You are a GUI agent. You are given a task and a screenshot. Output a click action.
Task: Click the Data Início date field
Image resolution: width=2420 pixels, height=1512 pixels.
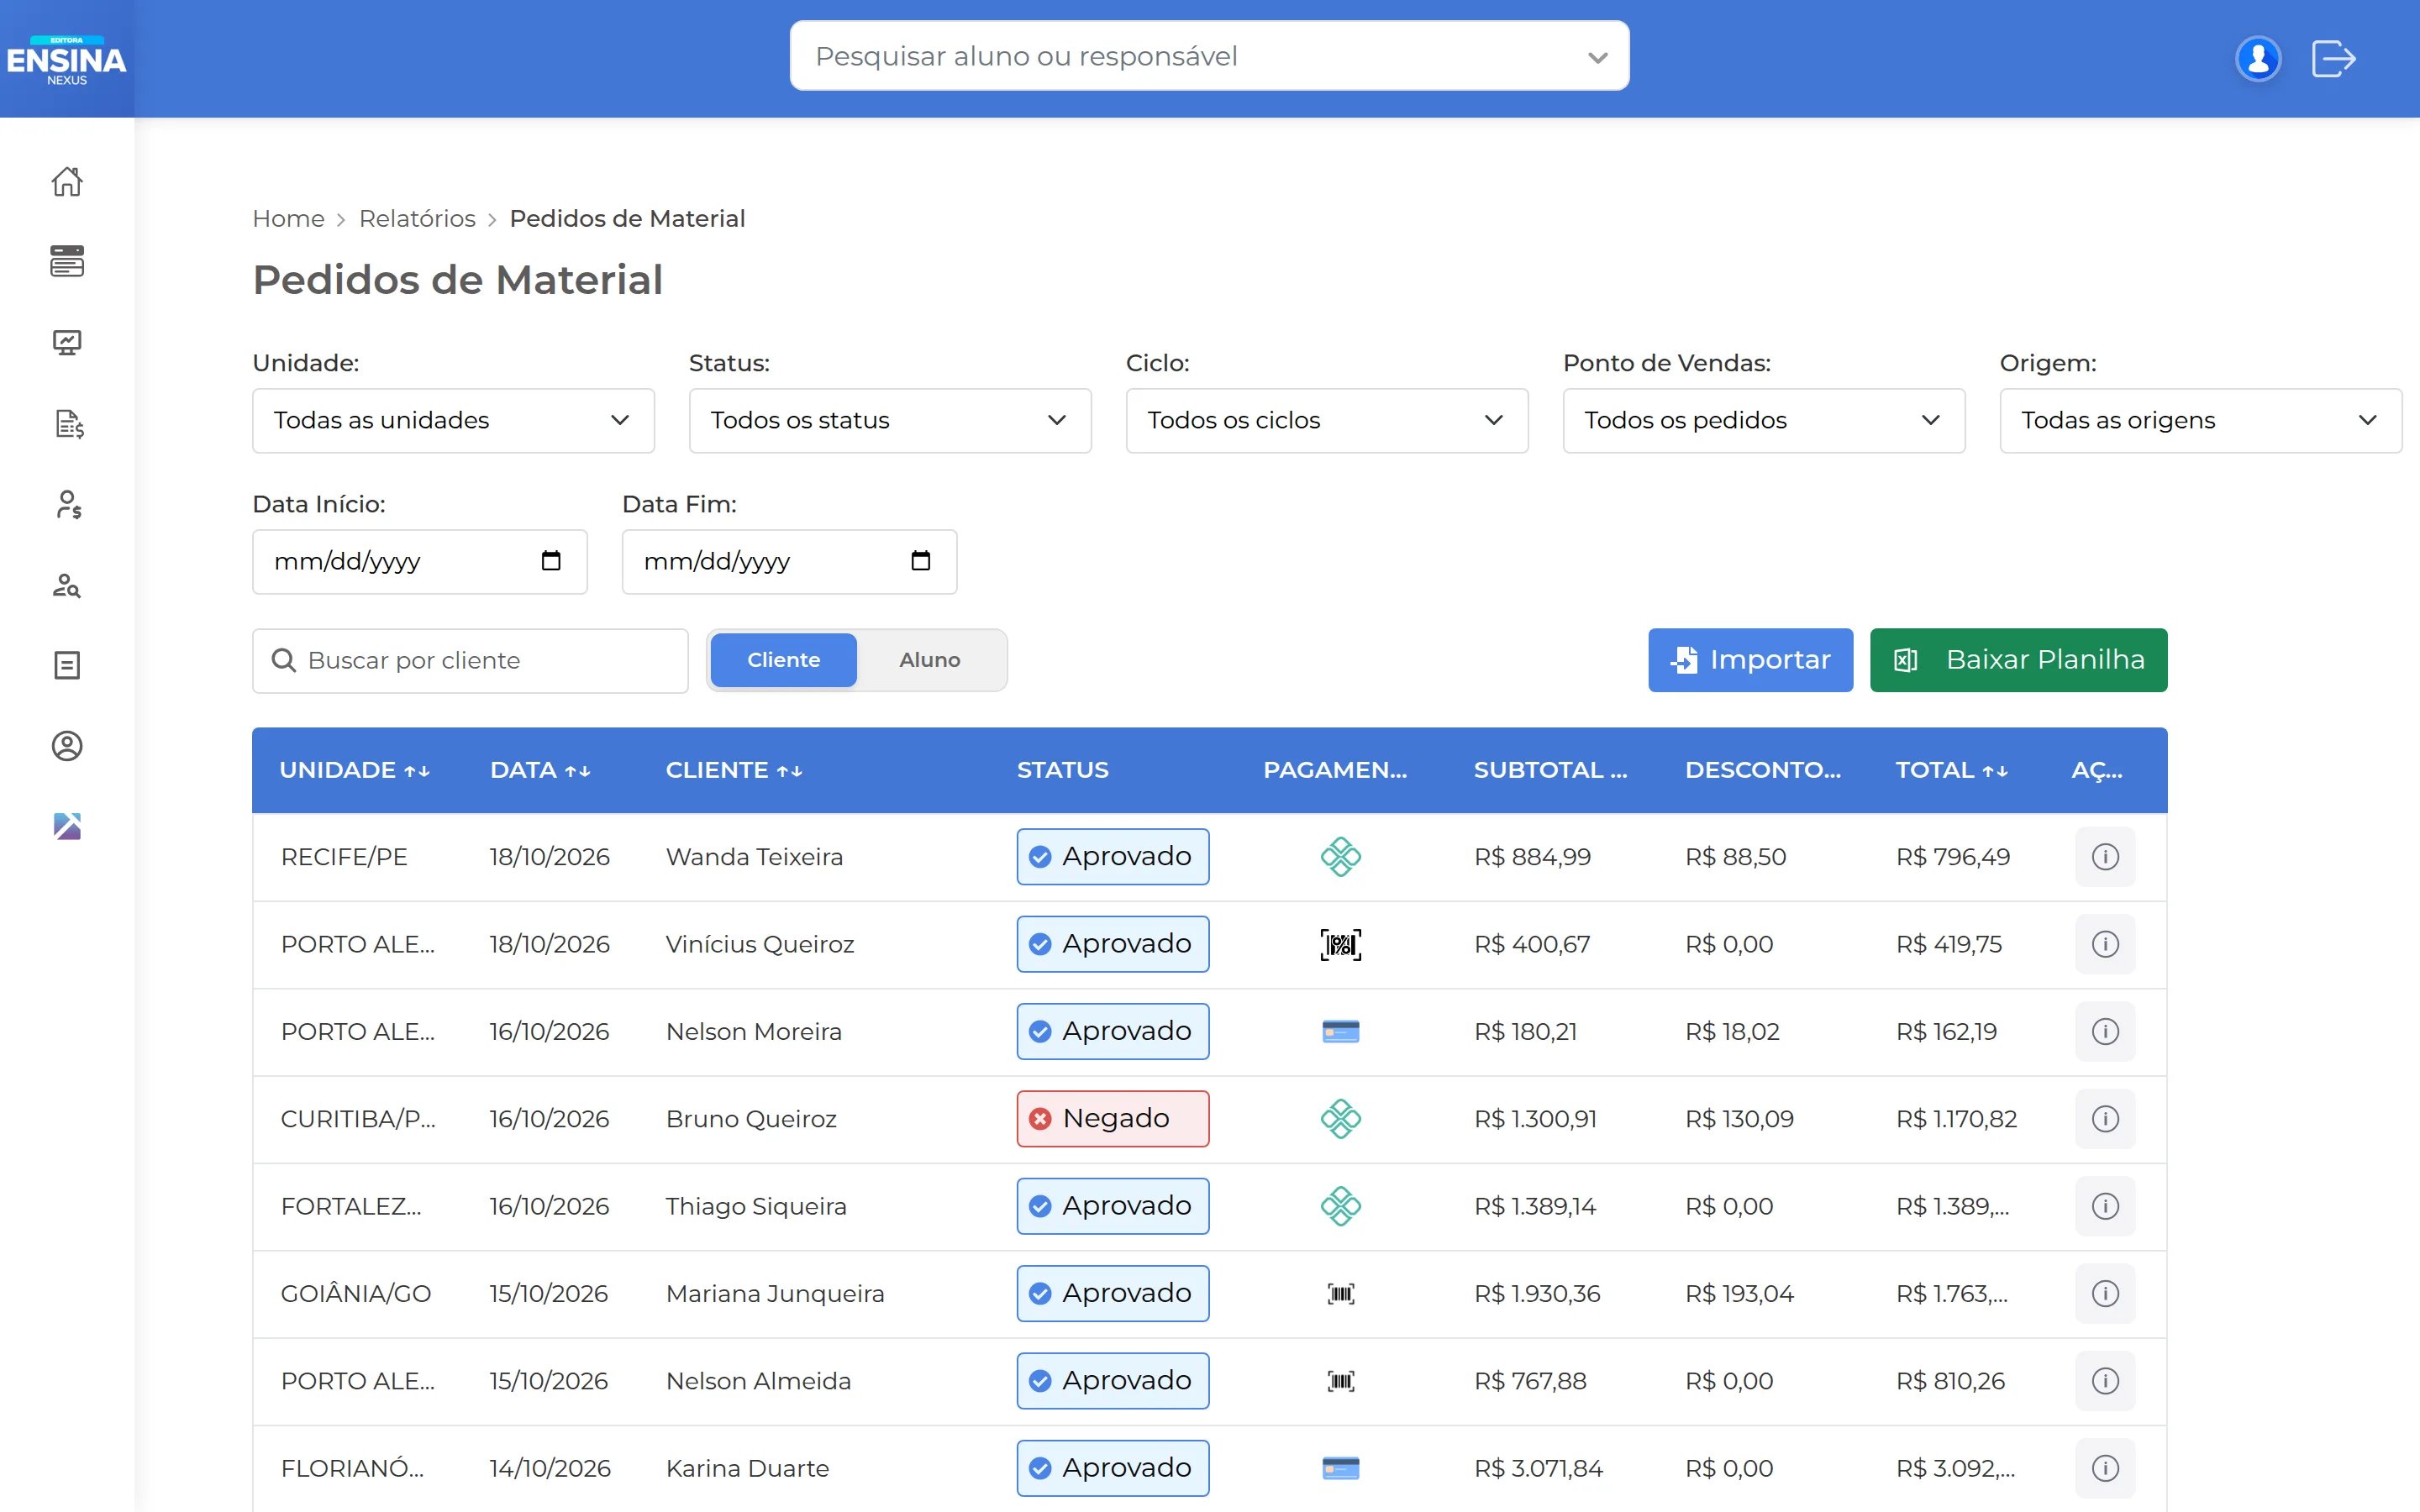(x=420, y=562)
